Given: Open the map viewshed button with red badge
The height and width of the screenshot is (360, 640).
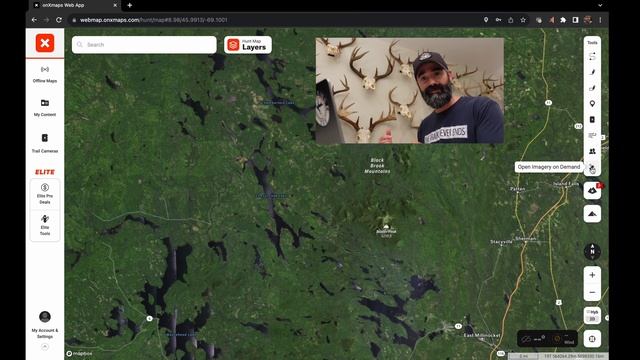Looking at the screenshot, I should point(592,191).
